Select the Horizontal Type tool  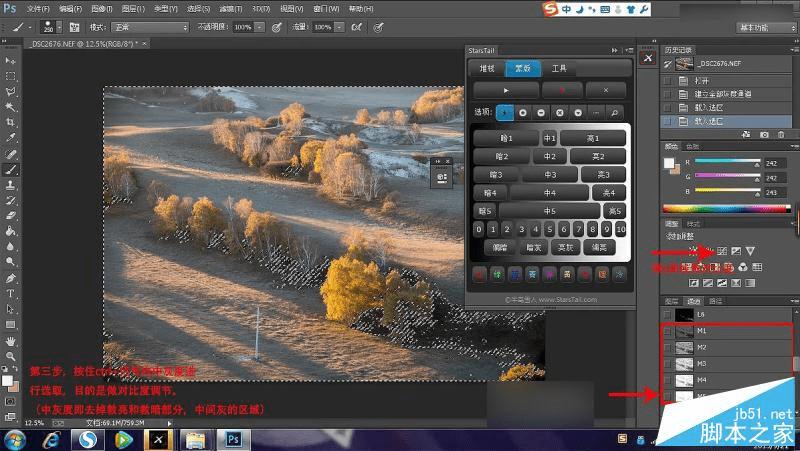click(10, 293)
